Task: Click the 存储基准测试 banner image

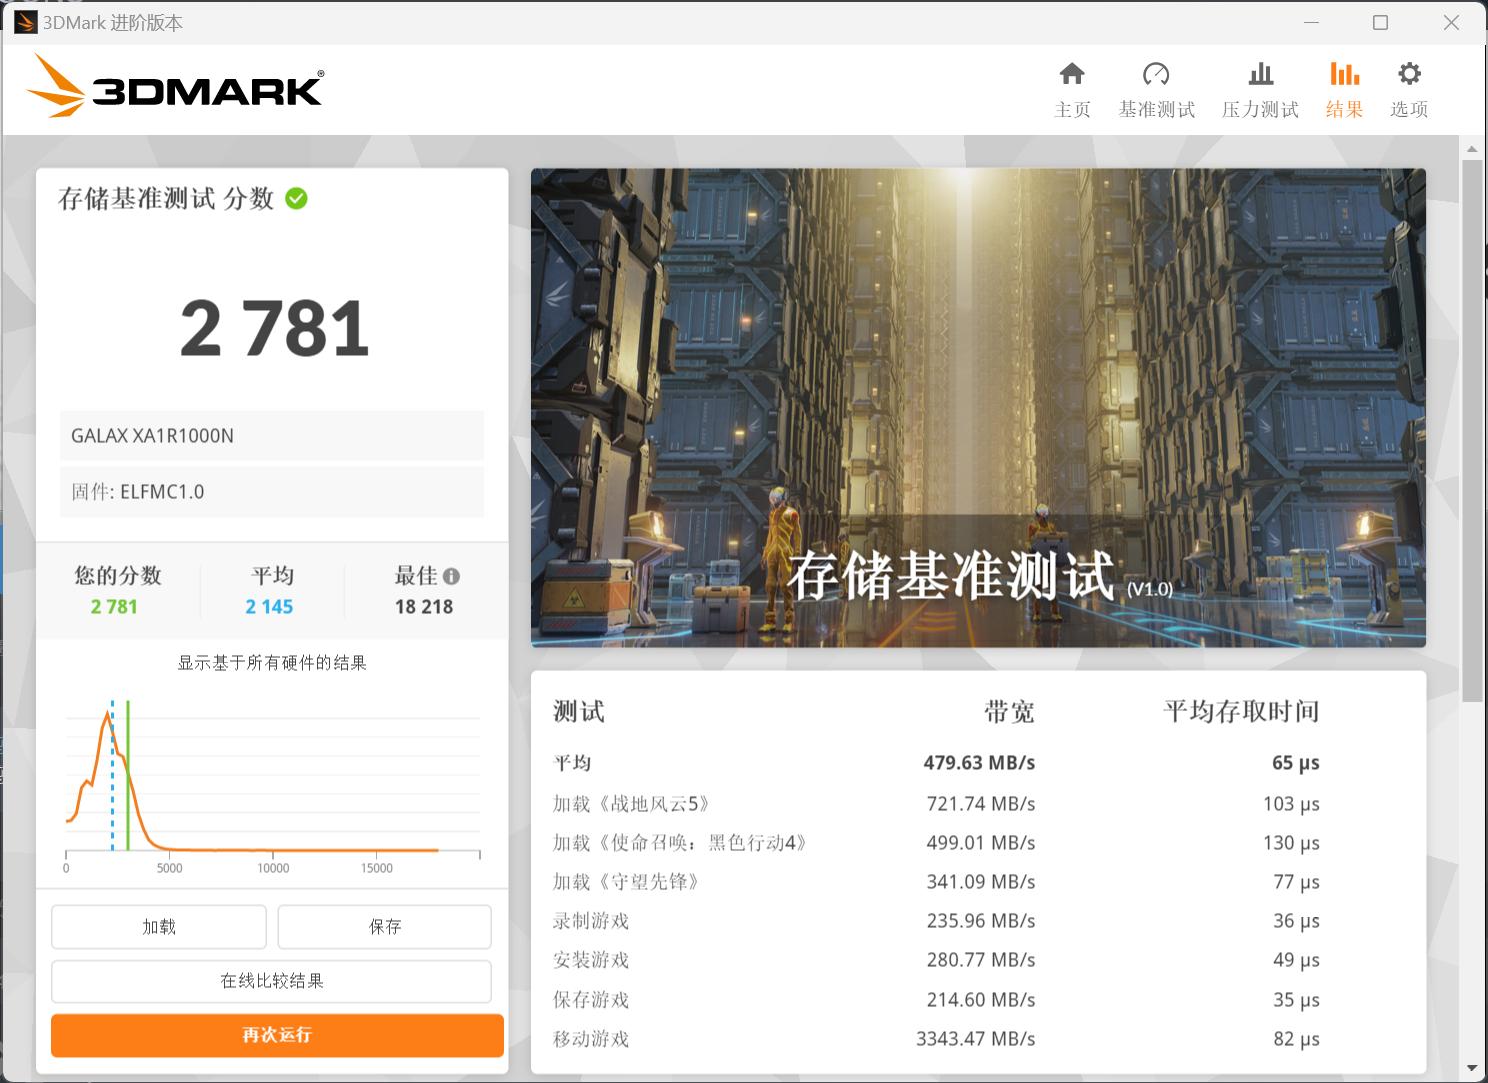Action: (x=978, y=408)
